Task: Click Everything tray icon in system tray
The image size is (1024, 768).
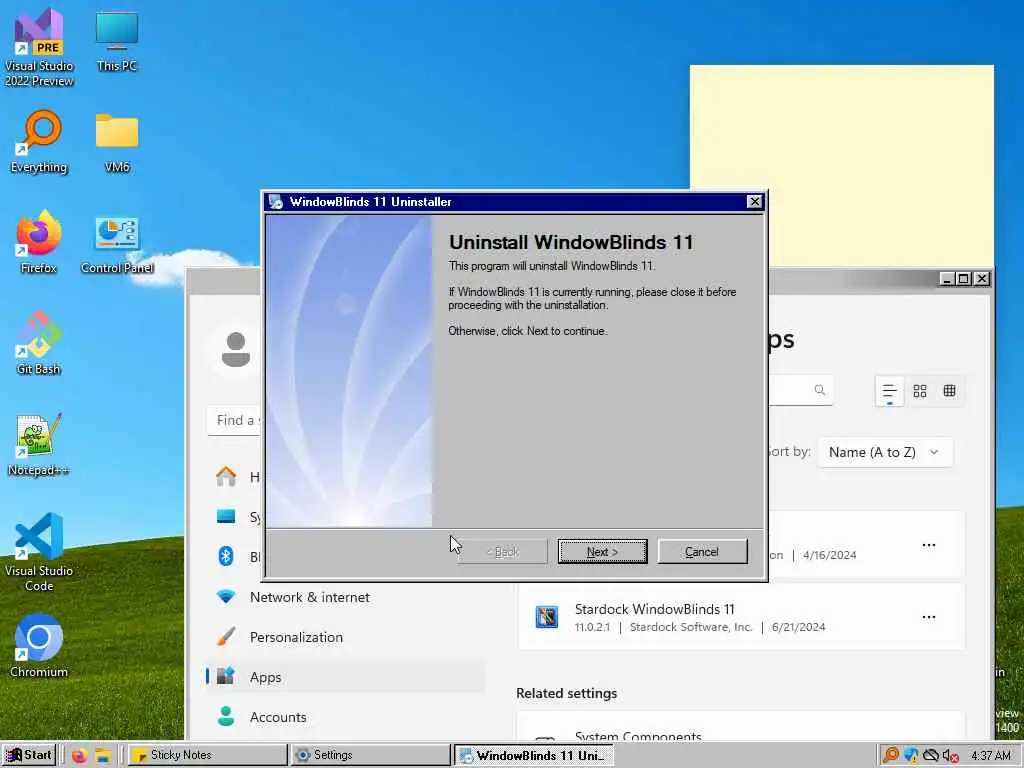Action: (891, 756)
